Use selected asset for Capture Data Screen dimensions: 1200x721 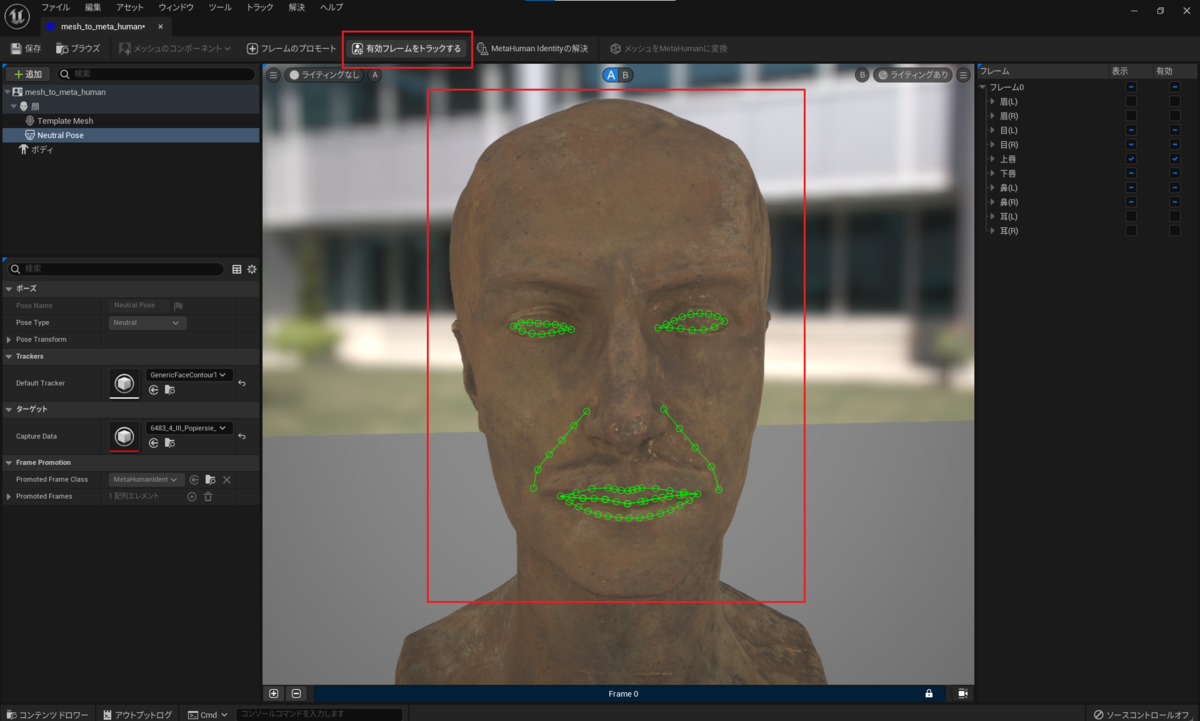tap(154, 443)
